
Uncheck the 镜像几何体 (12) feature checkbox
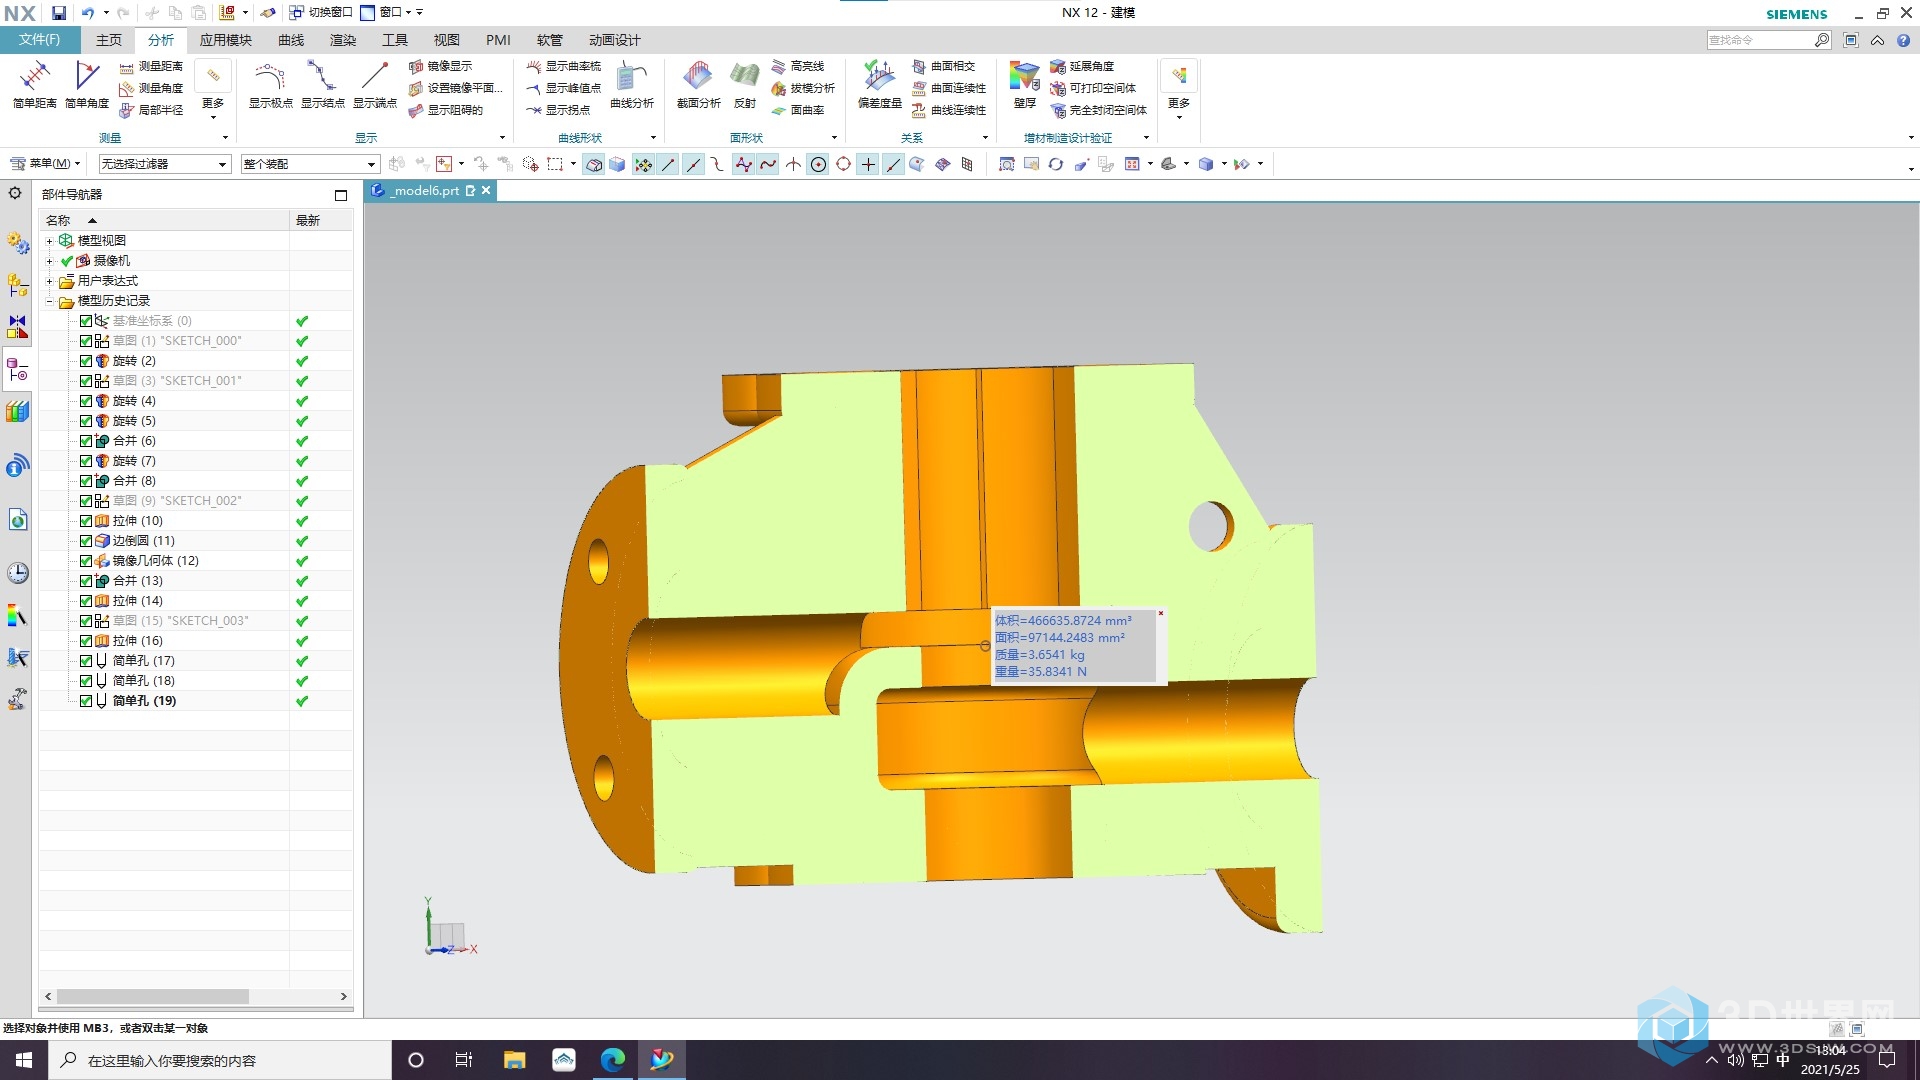pos(86,561)
